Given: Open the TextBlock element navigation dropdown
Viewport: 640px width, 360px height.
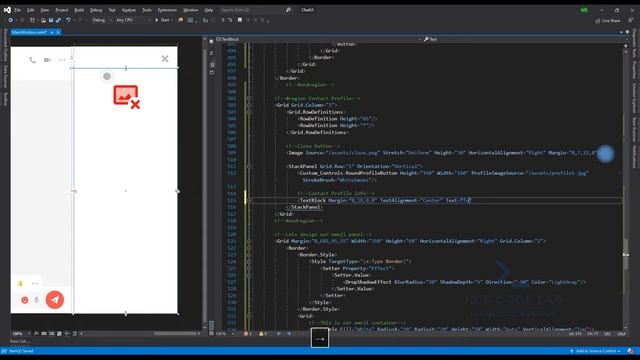Looking at the screenshot, I should click(318, 39).
